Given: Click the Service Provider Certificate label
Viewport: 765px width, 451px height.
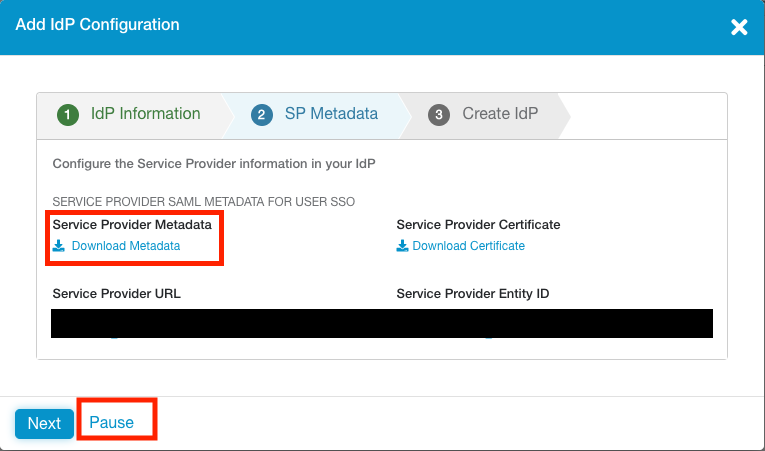Looking at the screenshot, I should pyautogui.click(x=478, y=225).
